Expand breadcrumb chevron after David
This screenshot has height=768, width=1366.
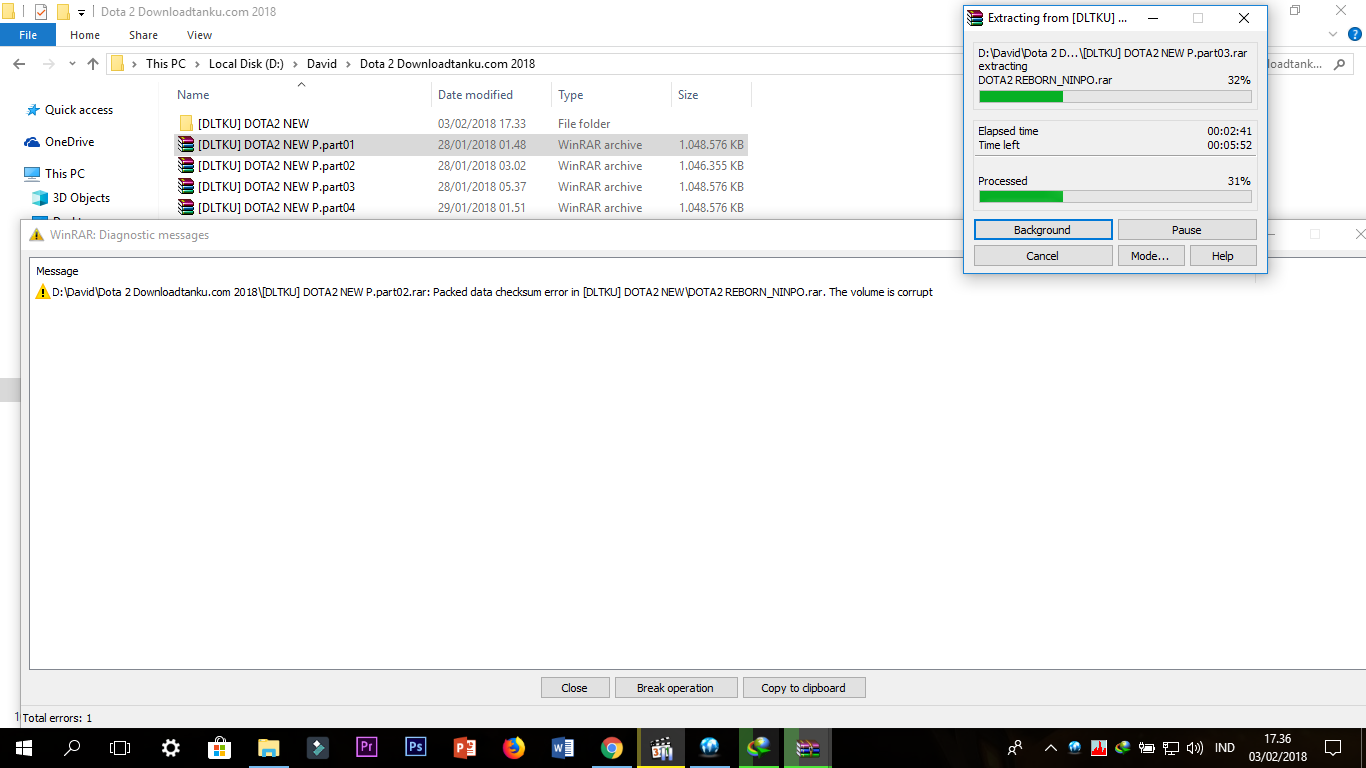pyautogui.click(x=349, y=64)
